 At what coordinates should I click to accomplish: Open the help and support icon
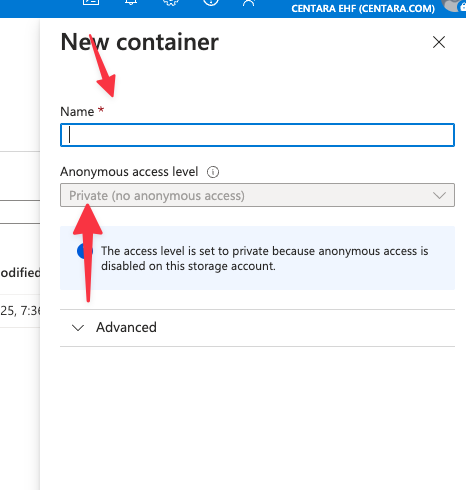click(x=211, y=2)
